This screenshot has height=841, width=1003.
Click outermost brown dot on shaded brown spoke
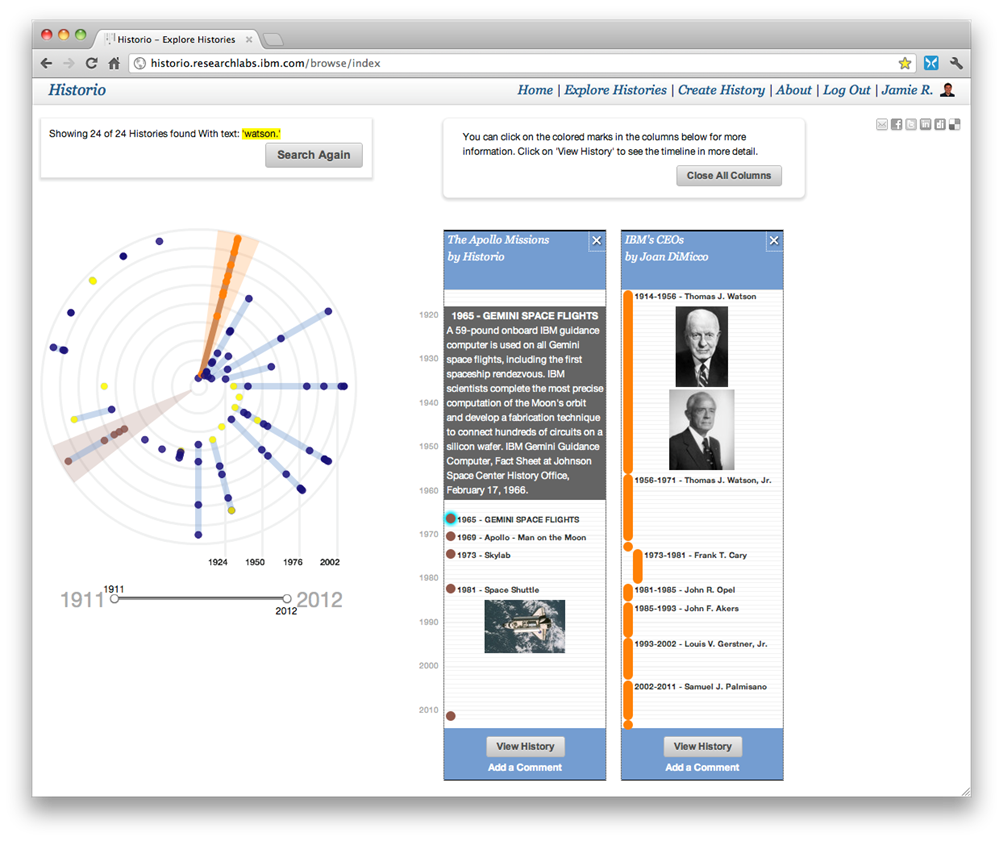click(x=68, y=461)
